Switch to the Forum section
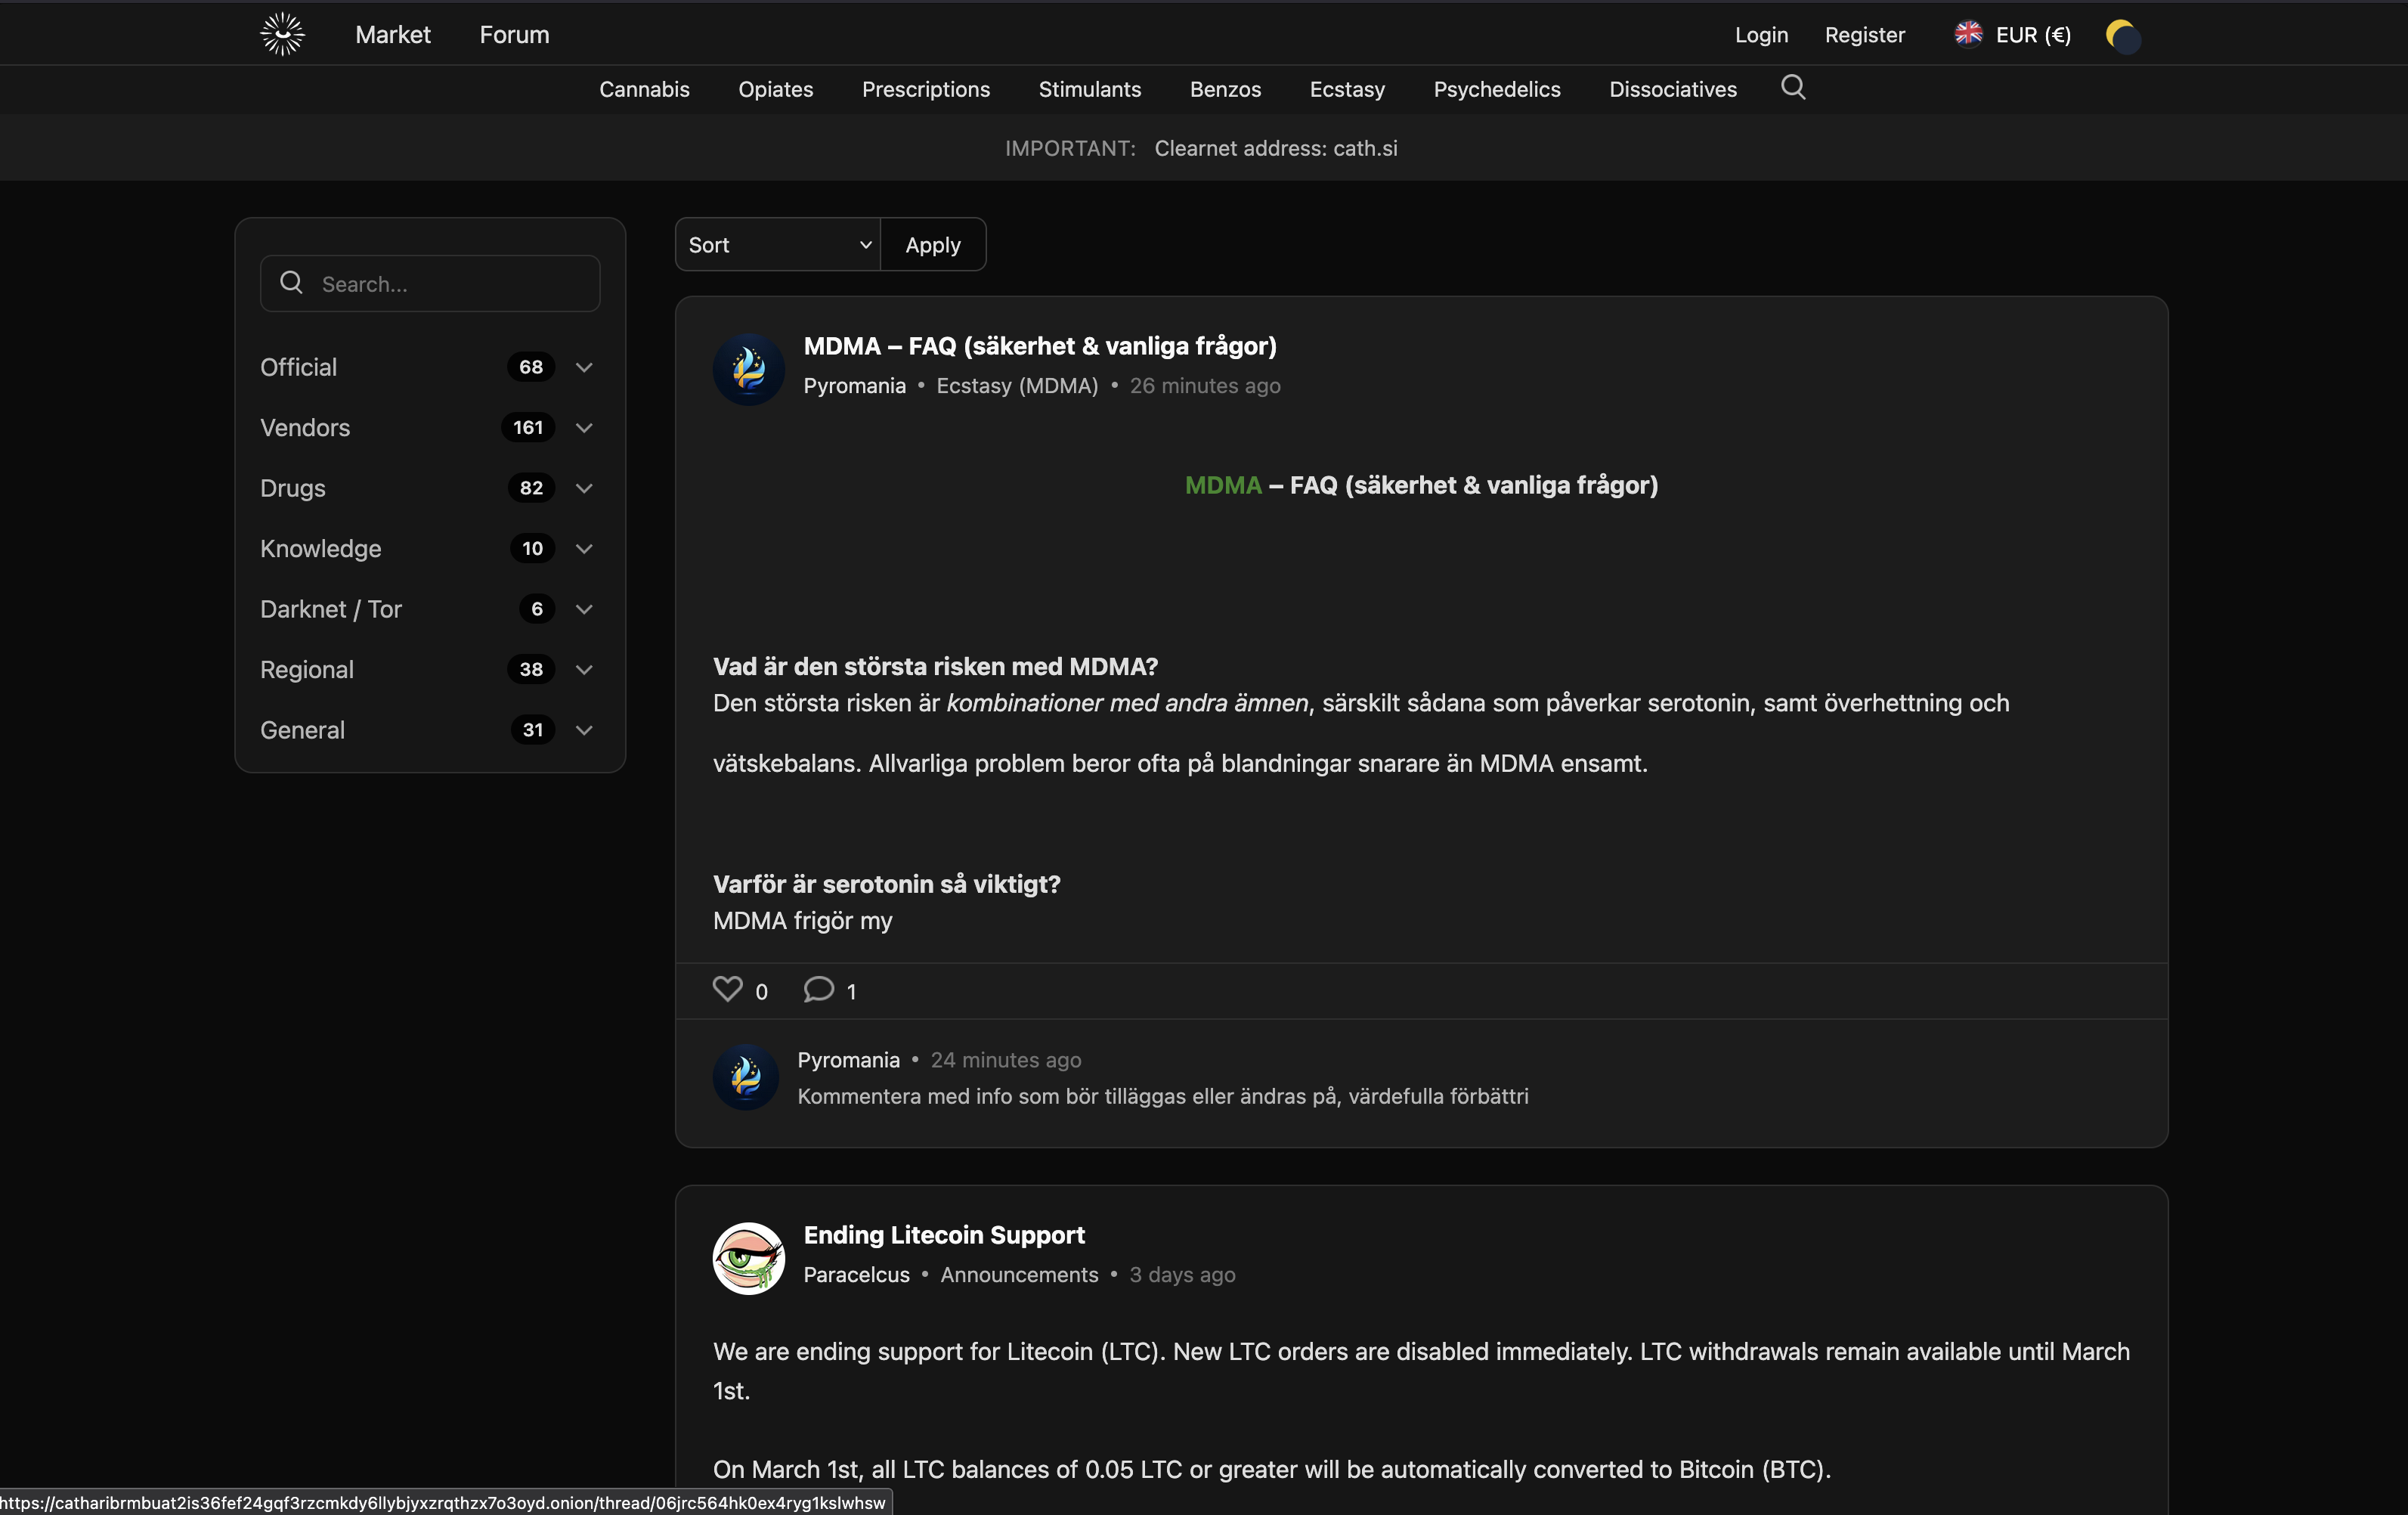The height and width of the screenshot is (1515, 2408). (514, 33)
